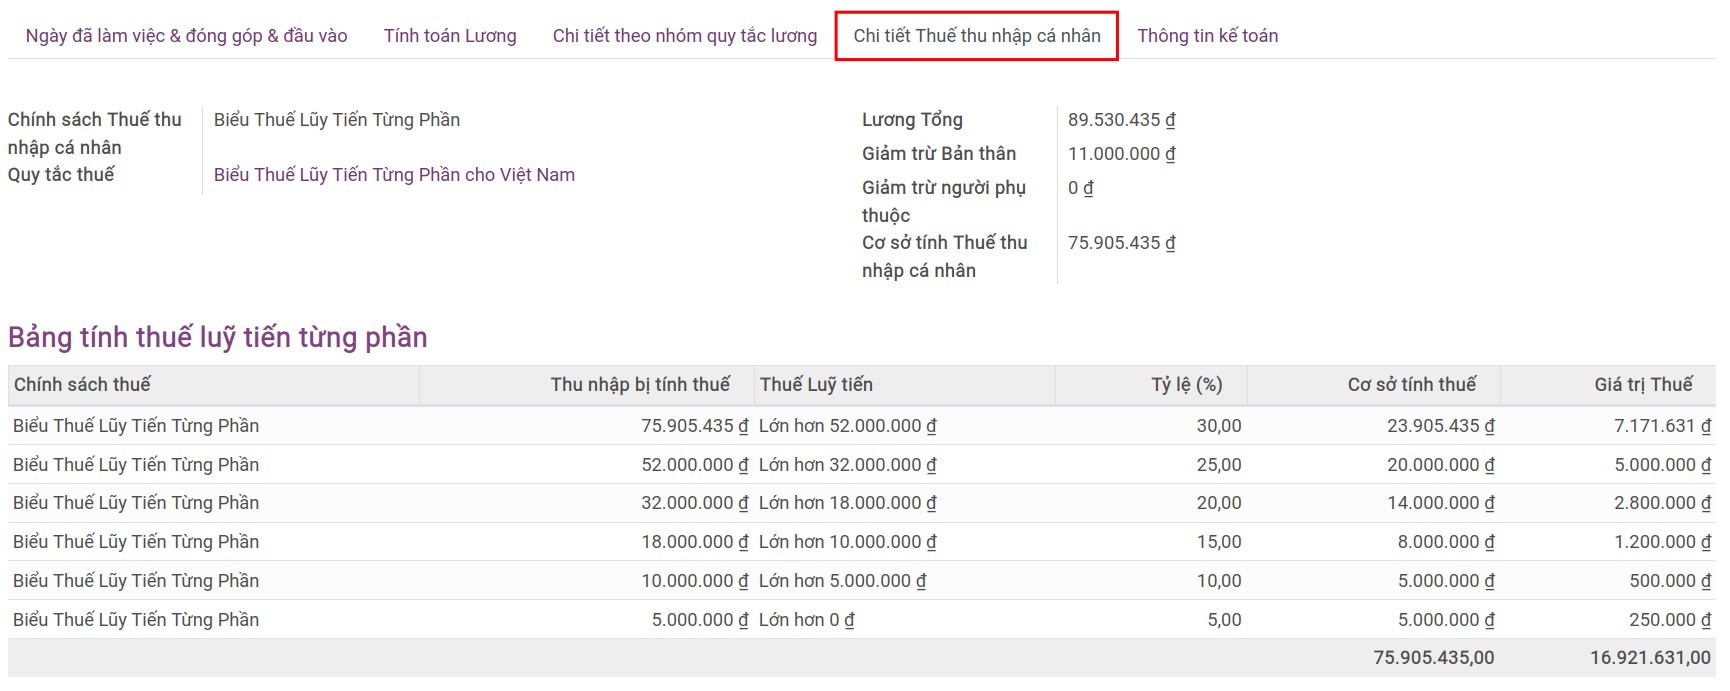Open the 'Thông tin kế toán' tab
The width and height of the screenshot is (1730, 691).
click(1207, 36)
